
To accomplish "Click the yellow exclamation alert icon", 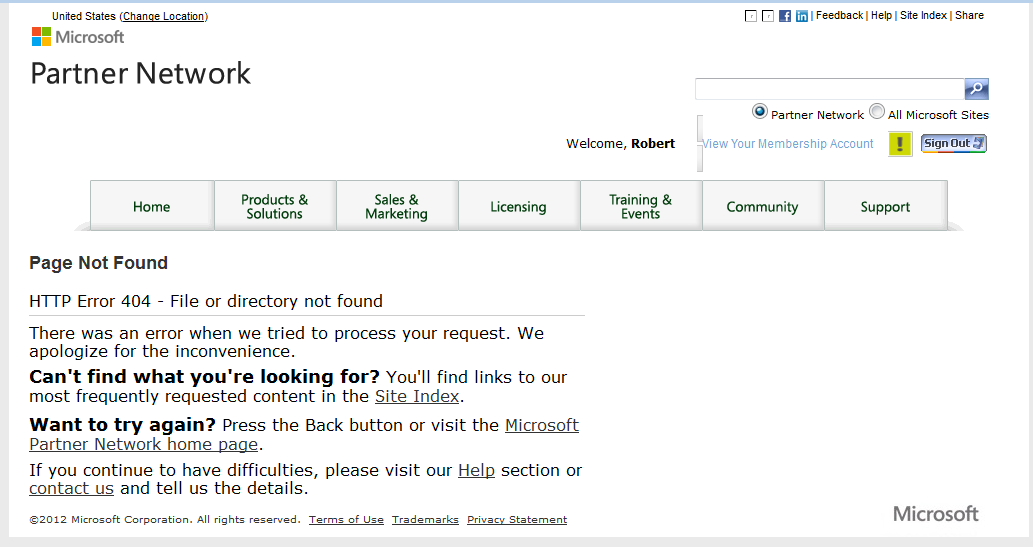I will coord(900,144).
